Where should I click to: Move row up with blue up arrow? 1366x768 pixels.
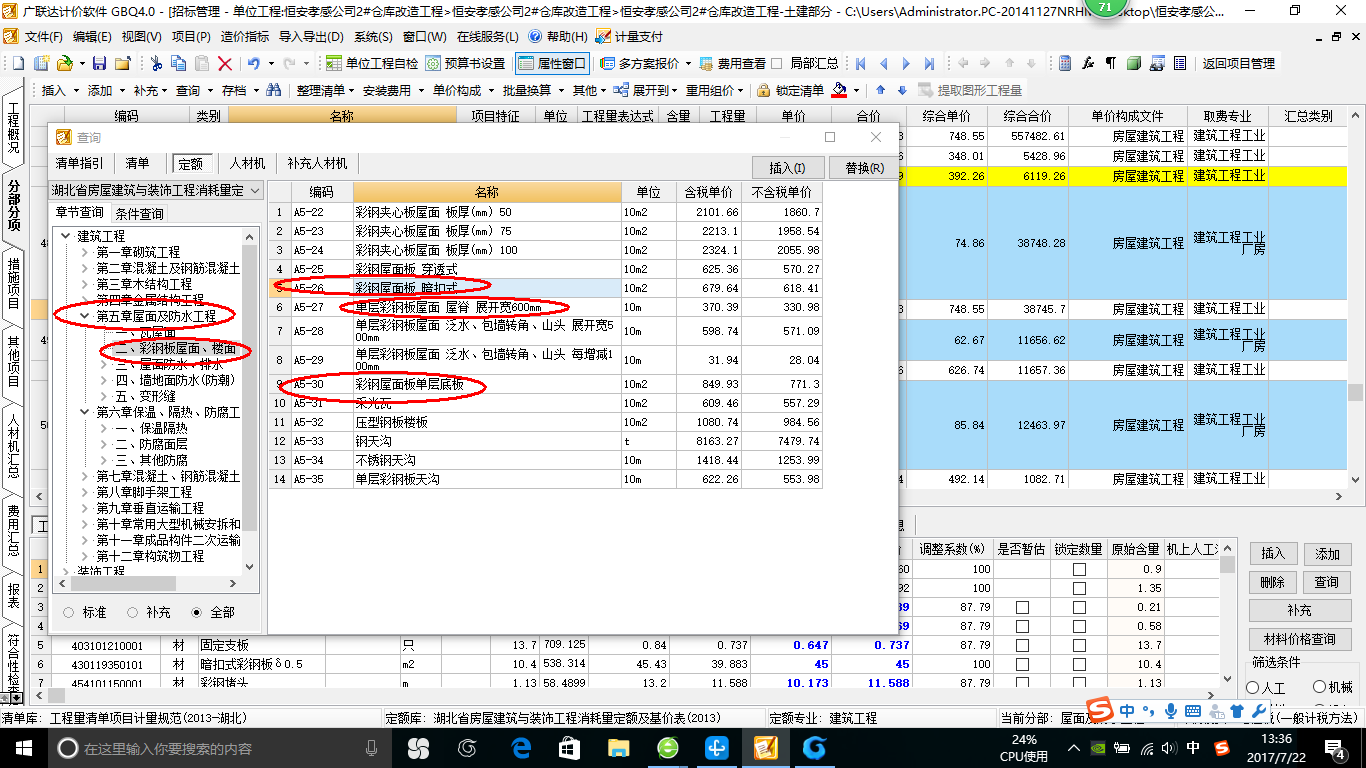(882, 90)
